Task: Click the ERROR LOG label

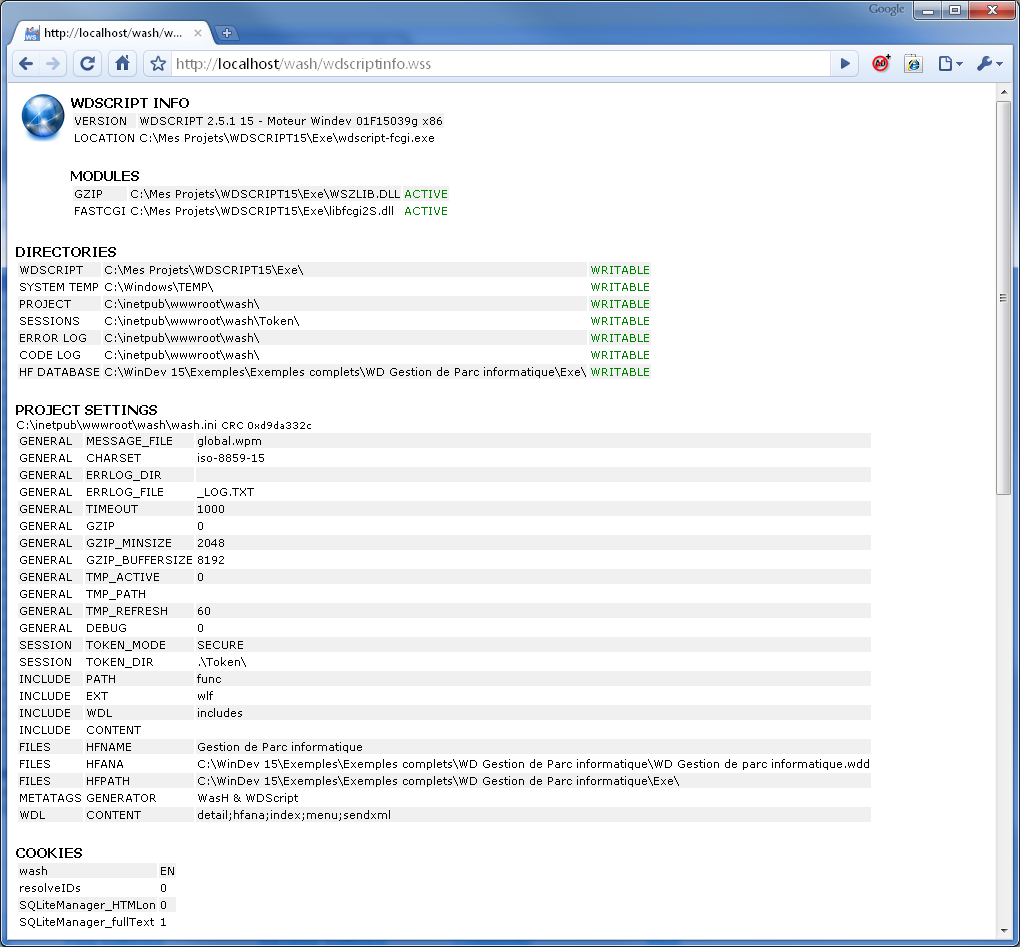Action: [x=53, y=338]
